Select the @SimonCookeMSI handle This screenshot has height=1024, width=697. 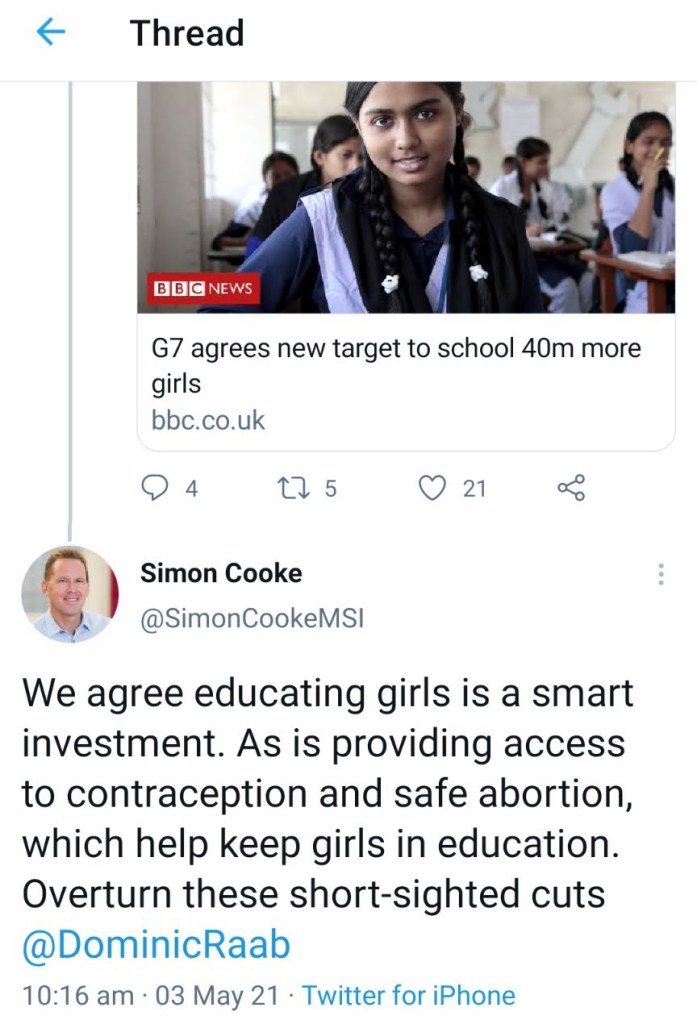pos(252,619)
